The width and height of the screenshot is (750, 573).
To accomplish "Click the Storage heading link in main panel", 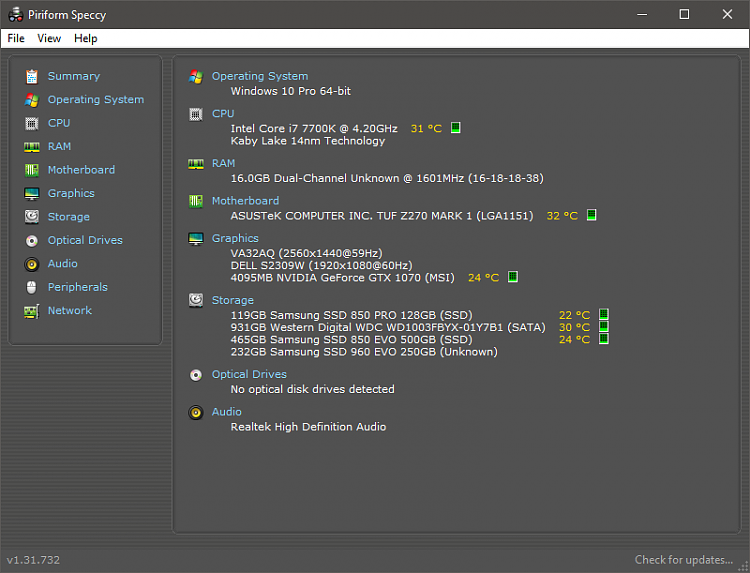I will pos(232,300).
